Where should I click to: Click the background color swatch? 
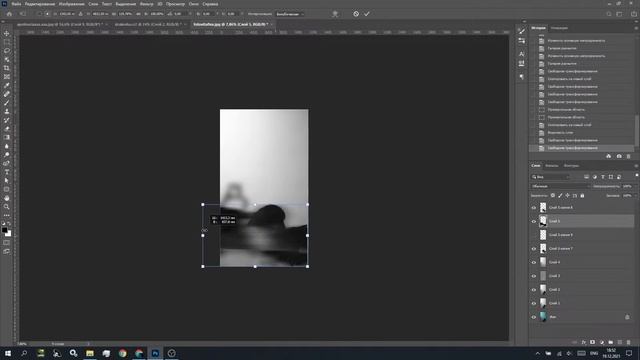pyautogui.click(x=9, y=234)
